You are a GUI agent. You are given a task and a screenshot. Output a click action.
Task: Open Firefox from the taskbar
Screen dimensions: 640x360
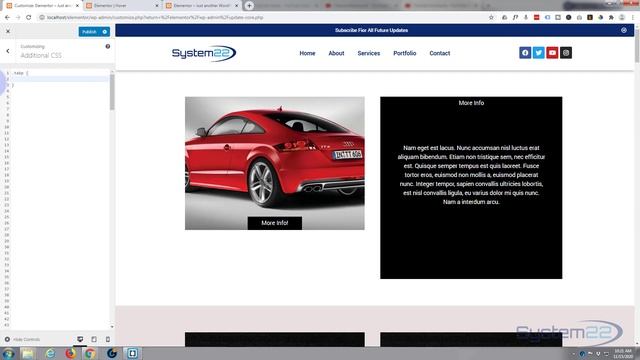point(71,353)
